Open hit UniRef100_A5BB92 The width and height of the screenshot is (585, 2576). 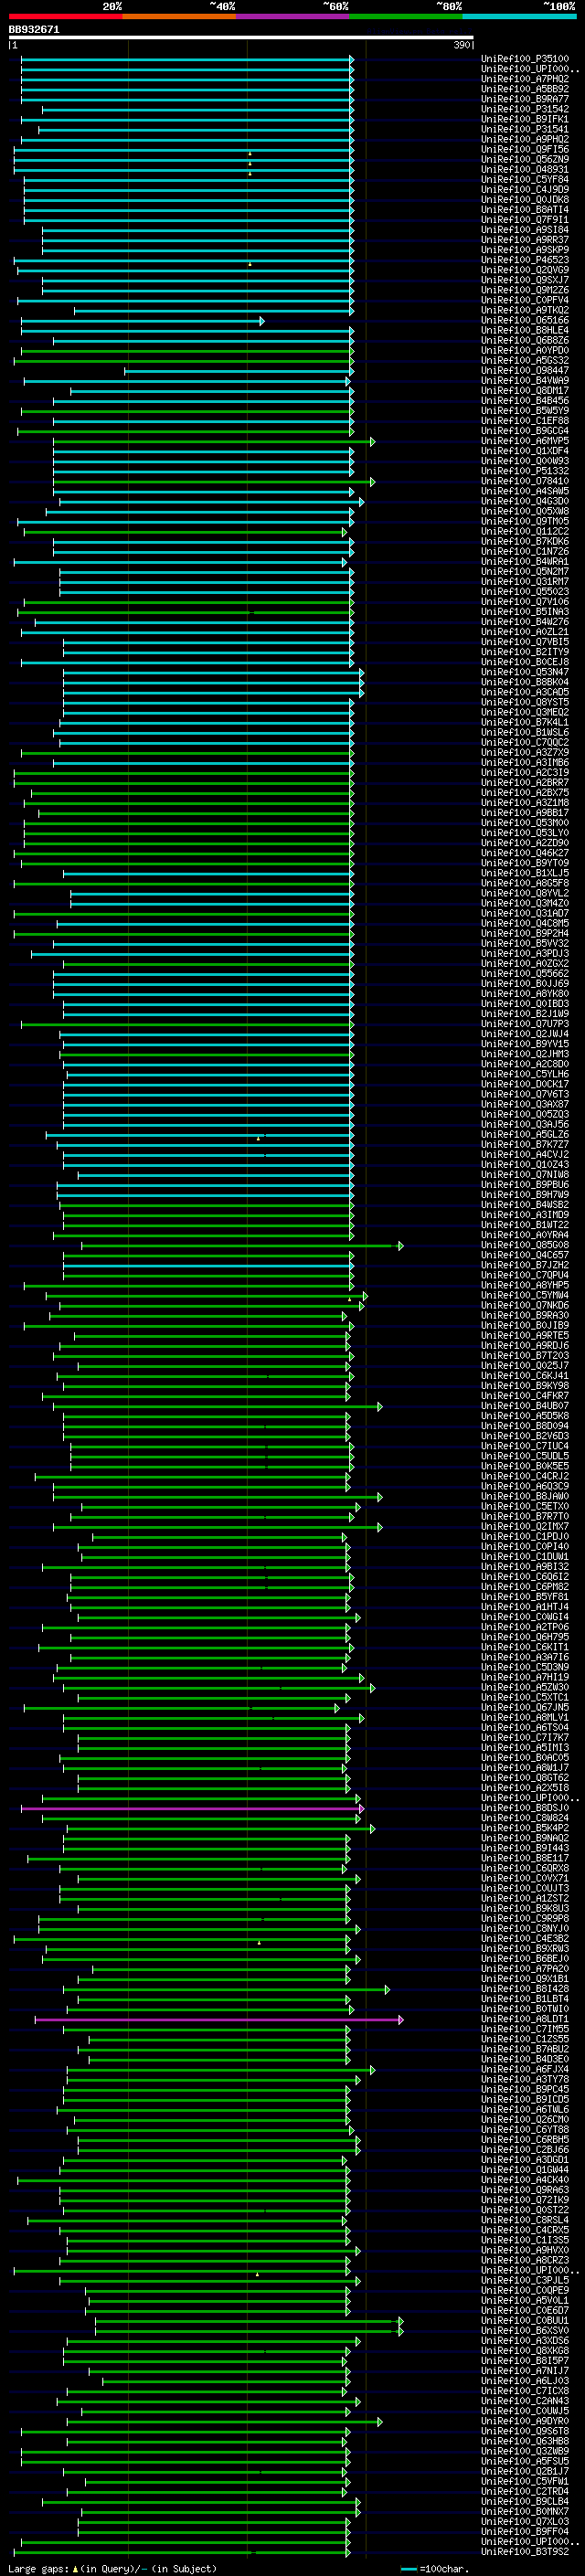click(525, 89)
